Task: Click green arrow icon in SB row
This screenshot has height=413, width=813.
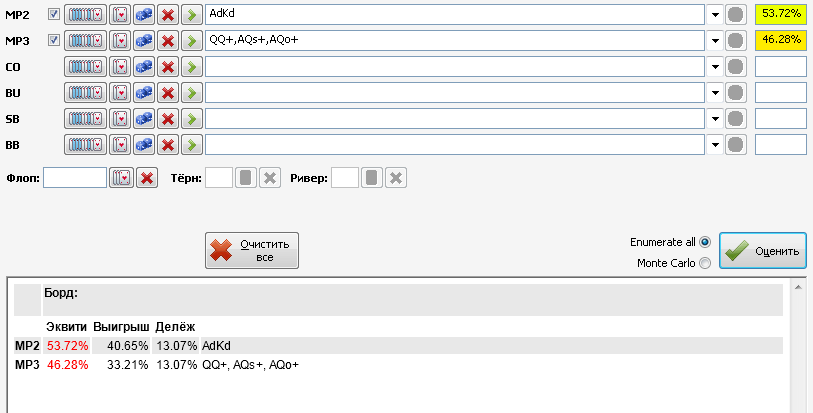Action: 192,119
